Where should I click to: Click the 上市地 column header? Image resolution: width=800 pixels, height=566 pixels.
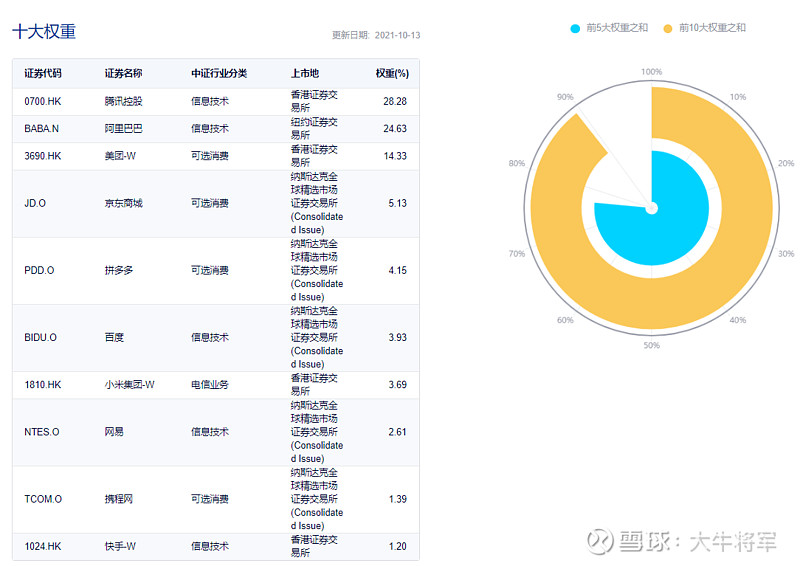(305, 73)
